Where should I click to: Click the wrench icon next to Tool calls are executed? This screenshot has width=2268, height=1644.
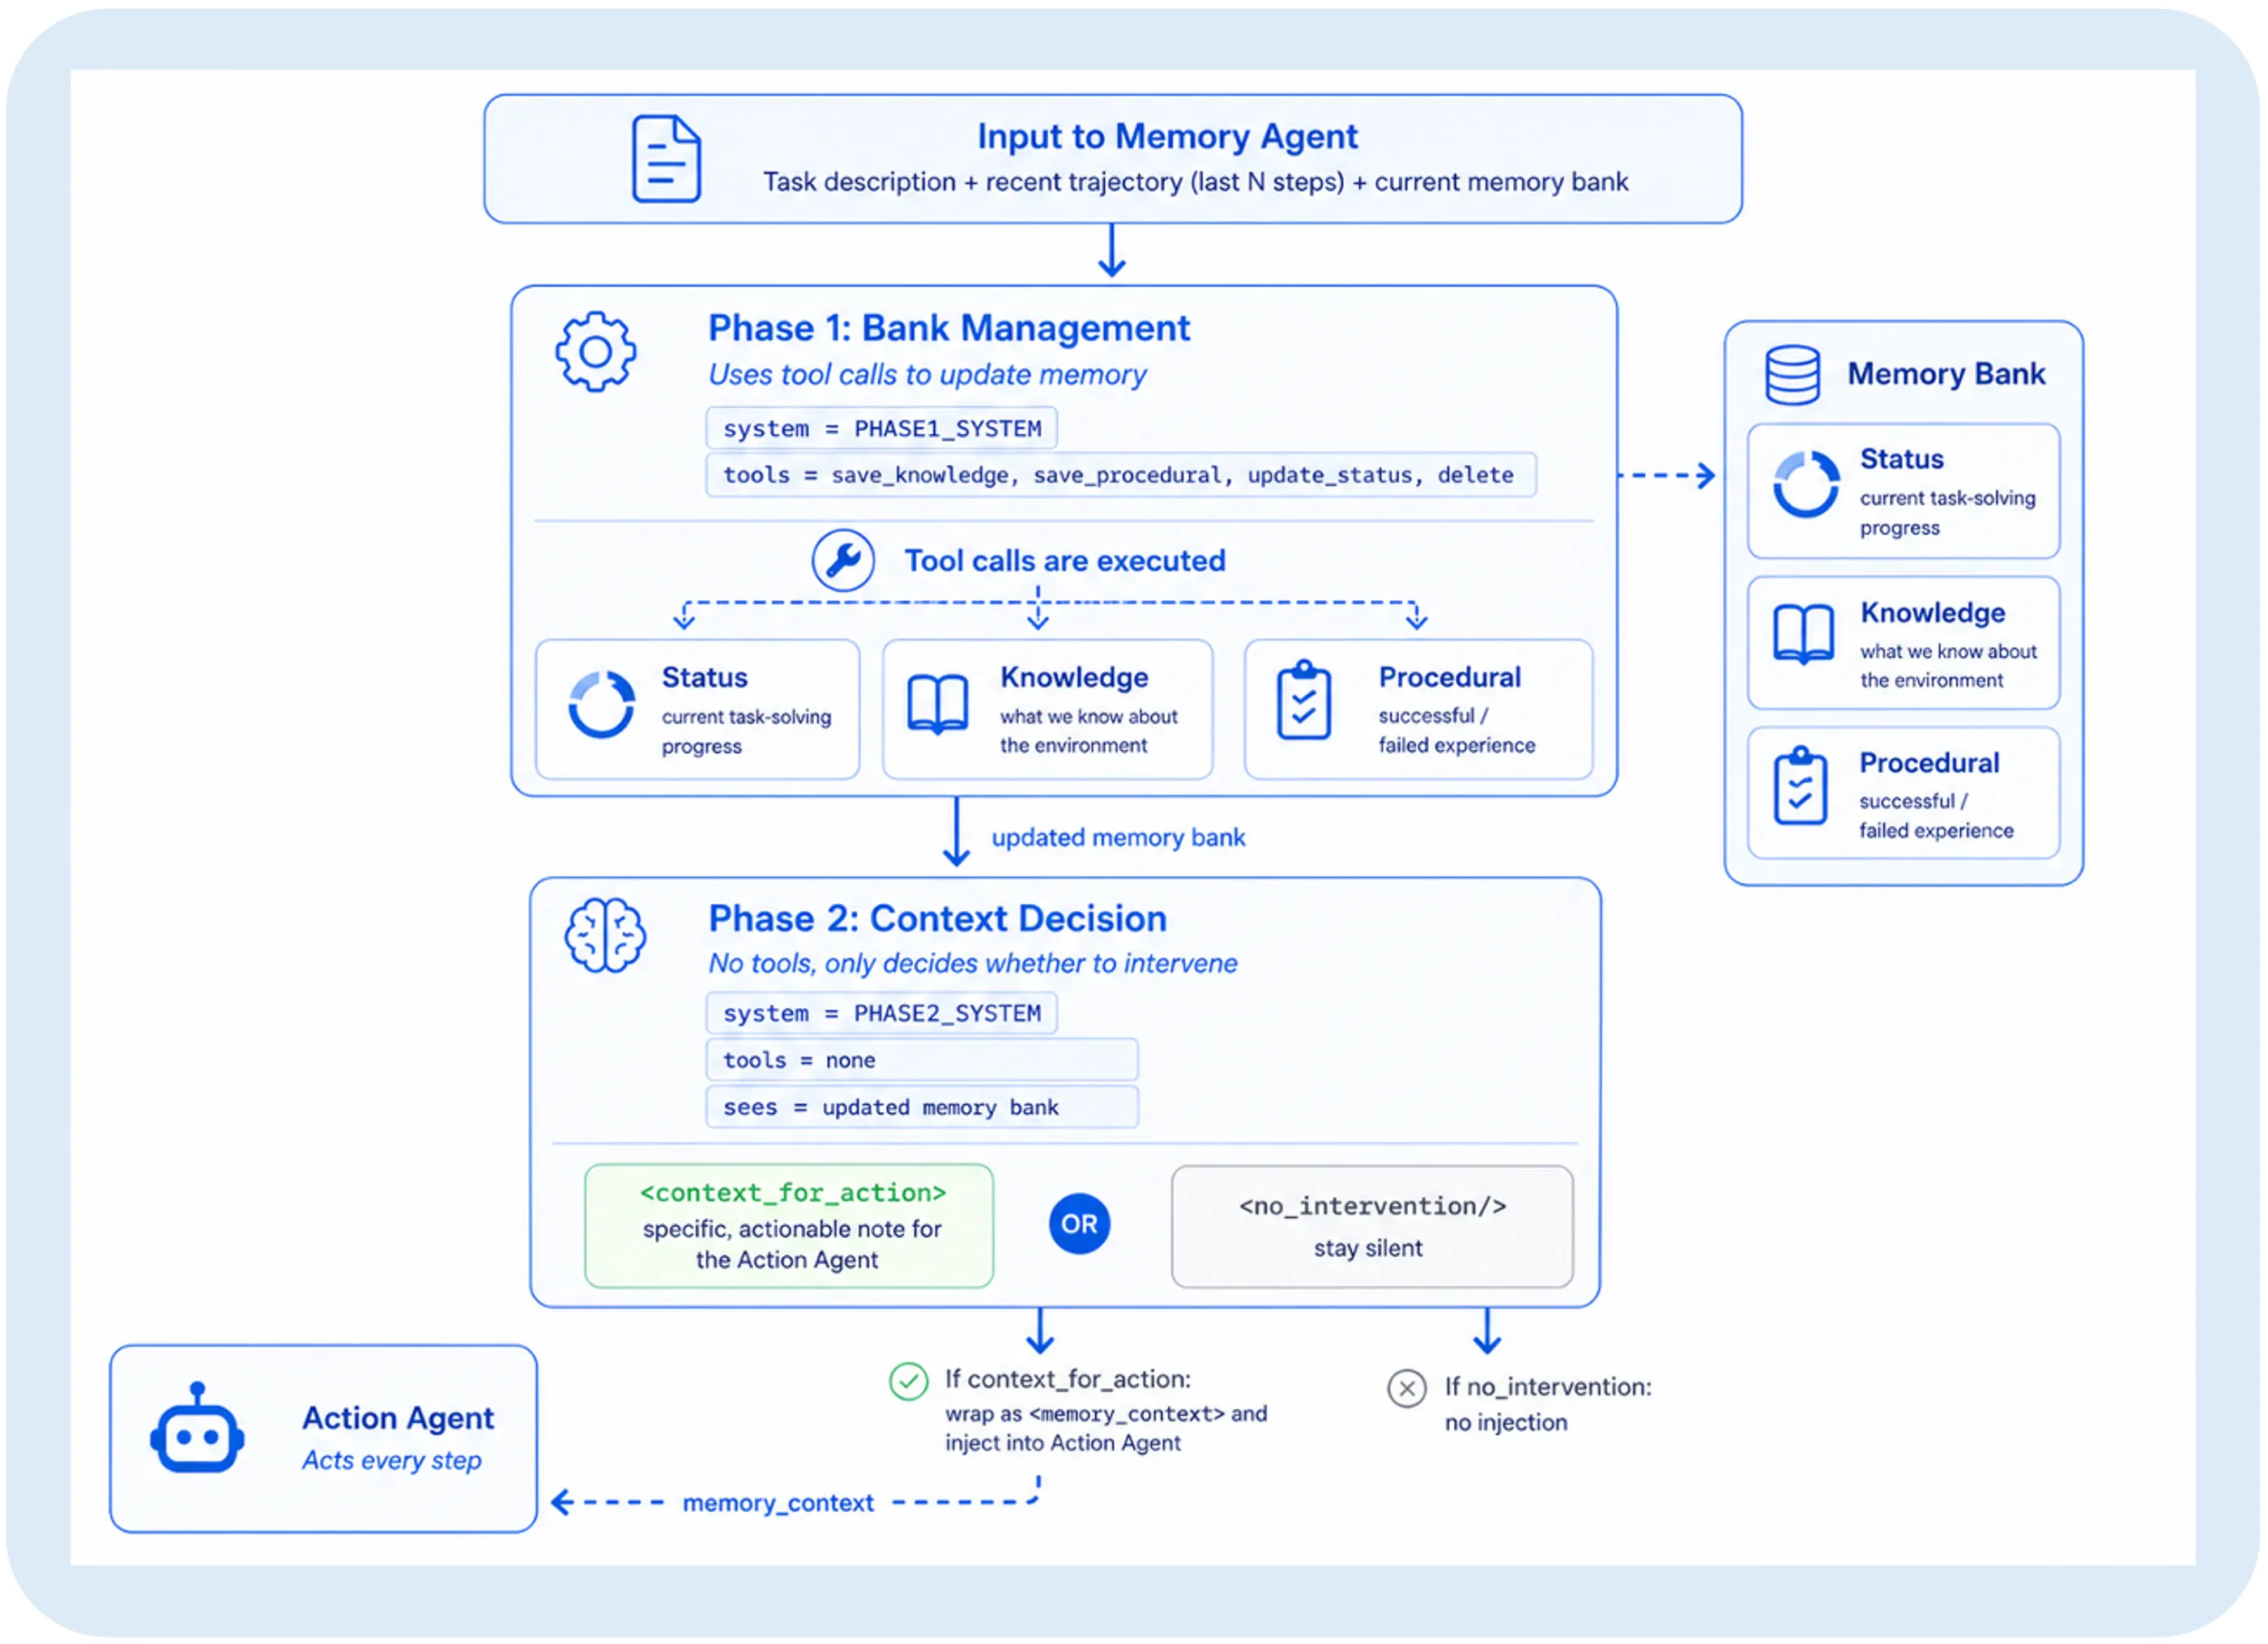[x=843, y=560]
